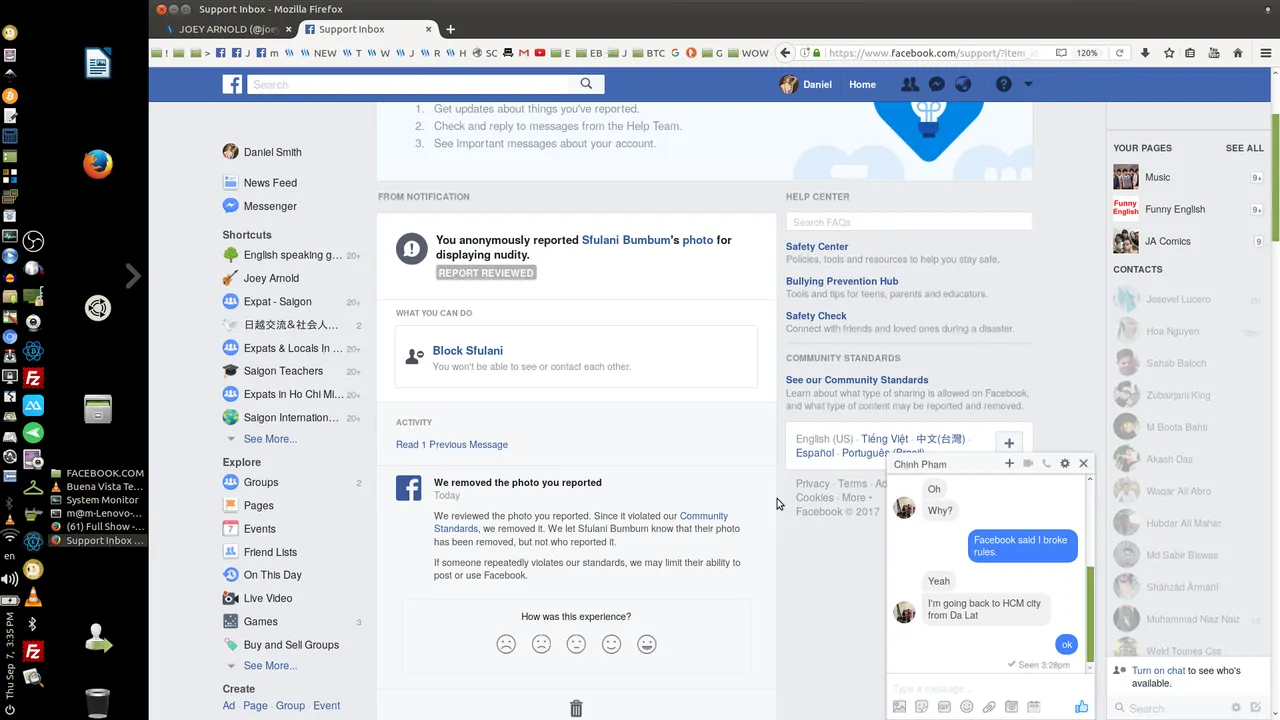Open the Notifications globe icon
Viewport: 1280px width, 720px height.
(964, 85)
